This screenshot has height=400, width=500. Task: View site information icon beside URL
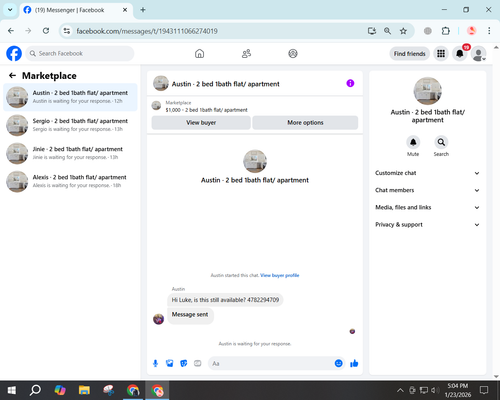click(67, 31)
